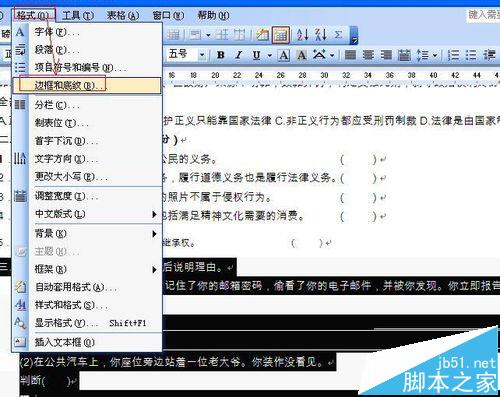Sort ascending with the A-Z icon

coord(303,35)
